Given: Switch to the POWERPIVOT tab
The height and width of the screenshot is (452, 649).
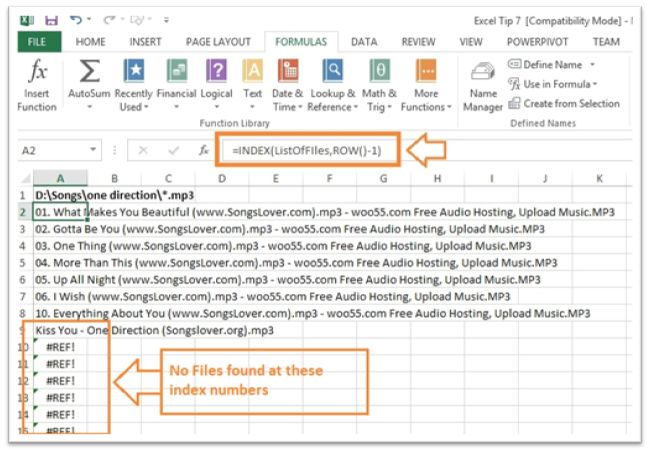Looking at the screenshot, I should tap(537, 42).
